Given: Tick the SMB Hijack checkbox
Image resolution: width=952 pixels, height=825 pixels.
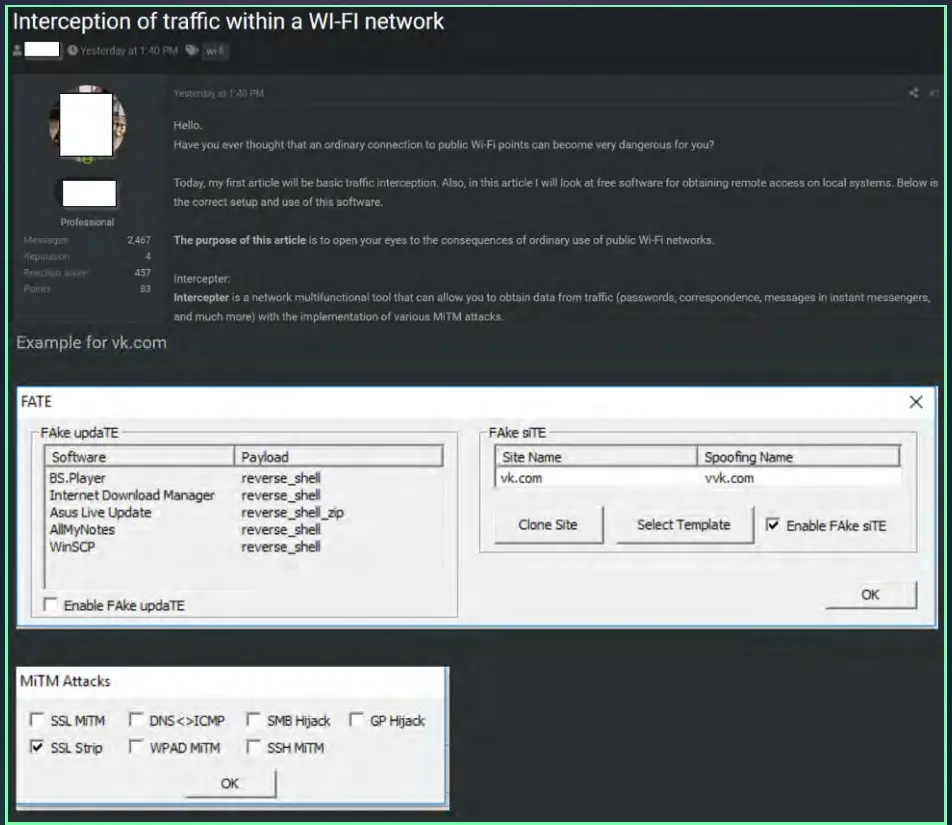Looking at the screenshot, I should (x=253, y=720).
